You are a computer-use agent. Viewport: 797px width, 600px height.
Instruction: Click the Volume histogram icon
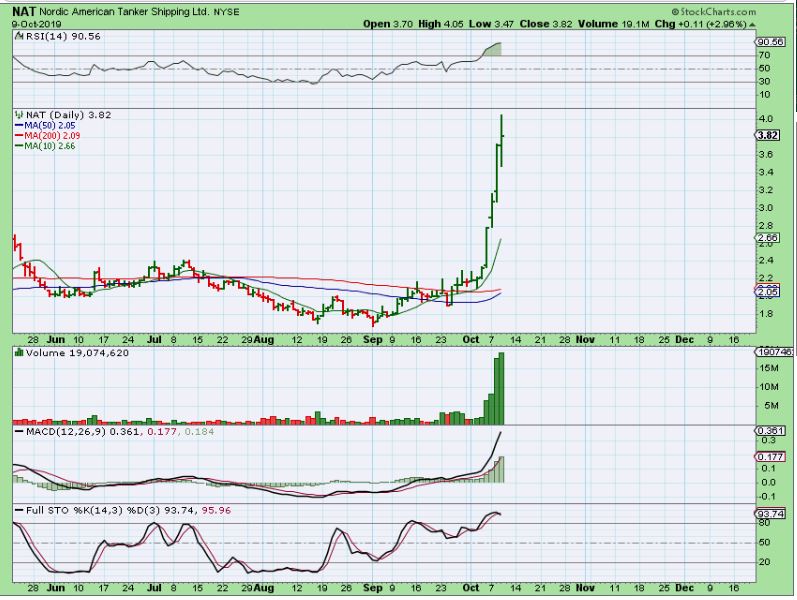pos(19,352)
